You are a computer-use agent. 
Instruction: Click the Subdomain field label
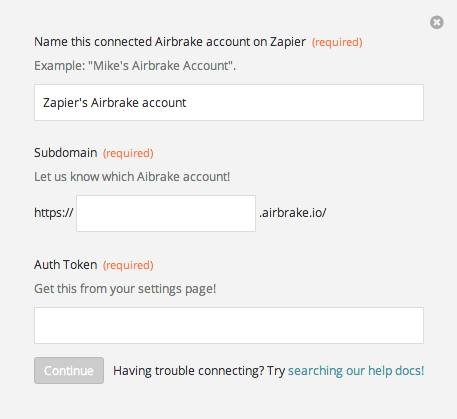pyautogui.click(x=66, y=153)
